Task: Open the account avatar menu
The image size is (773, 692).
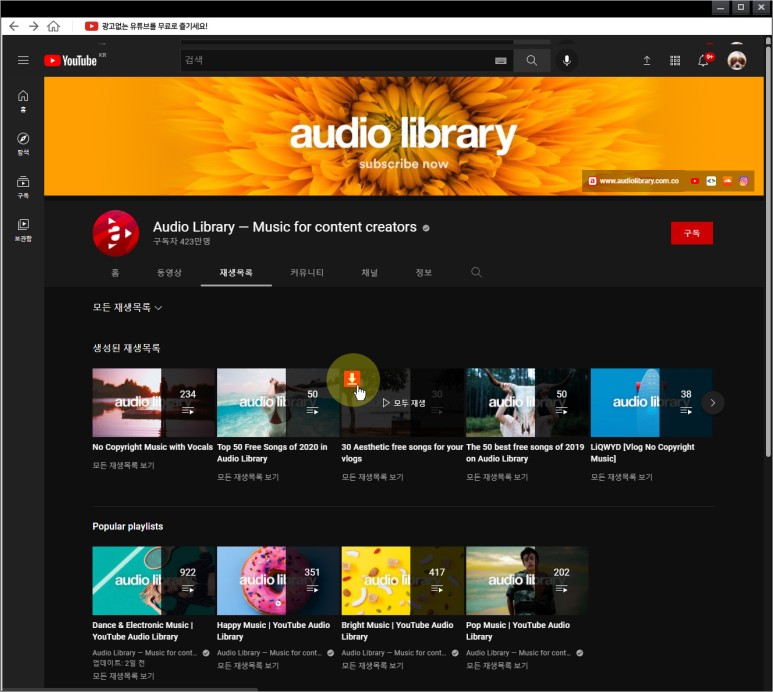Action: pos(737,61)
